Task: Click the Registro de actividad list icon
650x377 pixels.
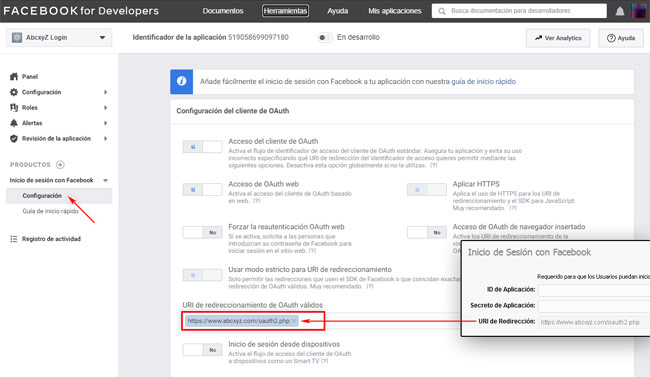Action: point(14,239)
